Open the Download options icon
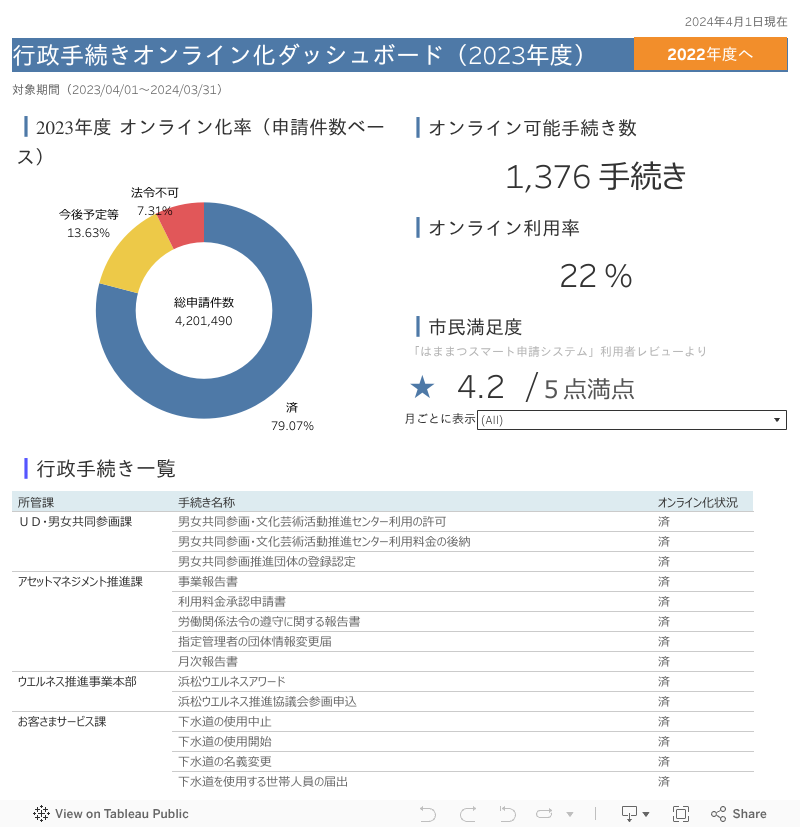Viewport: 800px width, 827px height. click(635, 814)
